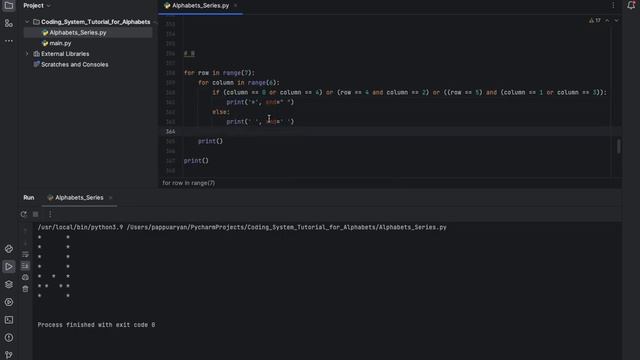The width and height of the screenshot is (640, 360).
Task: Click the 'else:' line in editor
Action: pyautogui.click(x=221, y=112)
